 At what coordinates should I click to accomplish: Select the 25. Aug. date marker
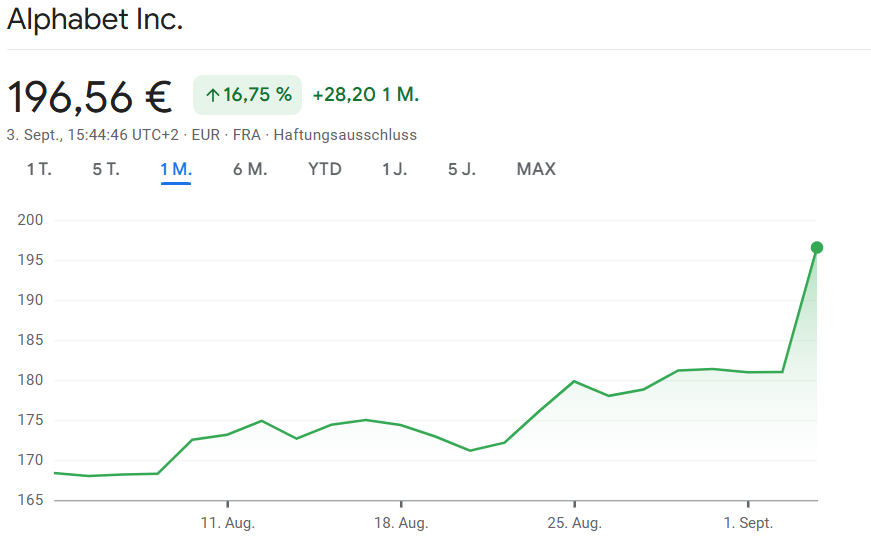tap(574, 523)
